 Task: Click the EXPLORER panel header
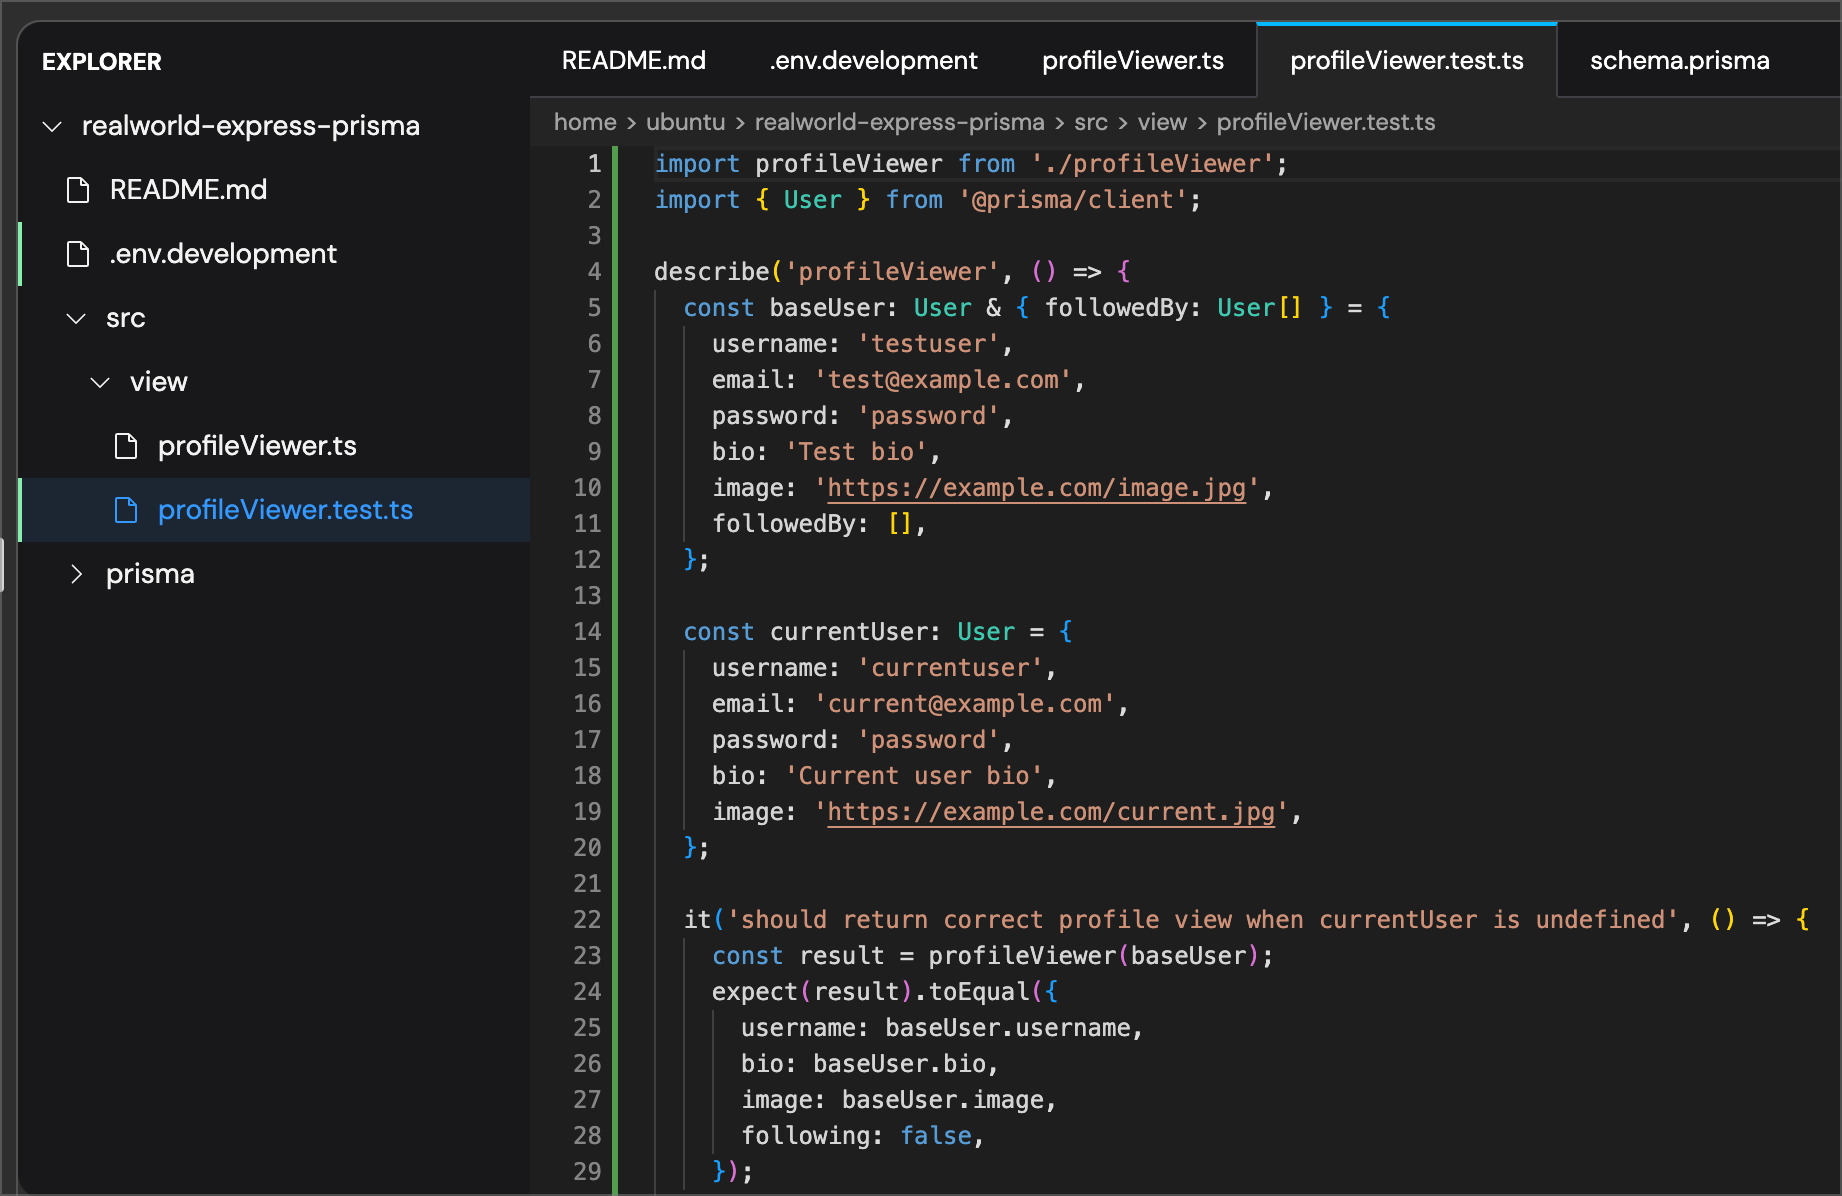click(101, 62)
